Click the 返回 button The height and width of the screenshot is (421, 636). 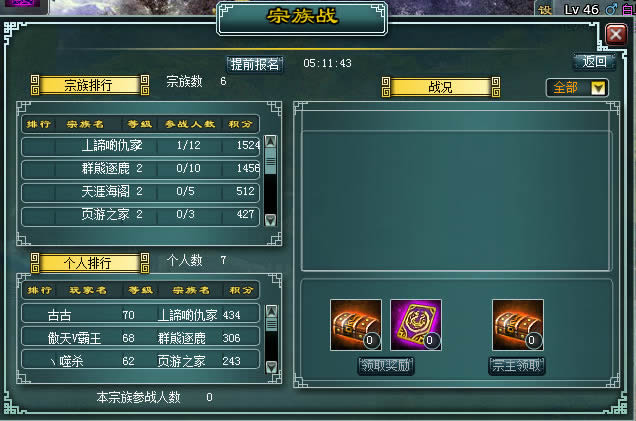click(594, 62)
